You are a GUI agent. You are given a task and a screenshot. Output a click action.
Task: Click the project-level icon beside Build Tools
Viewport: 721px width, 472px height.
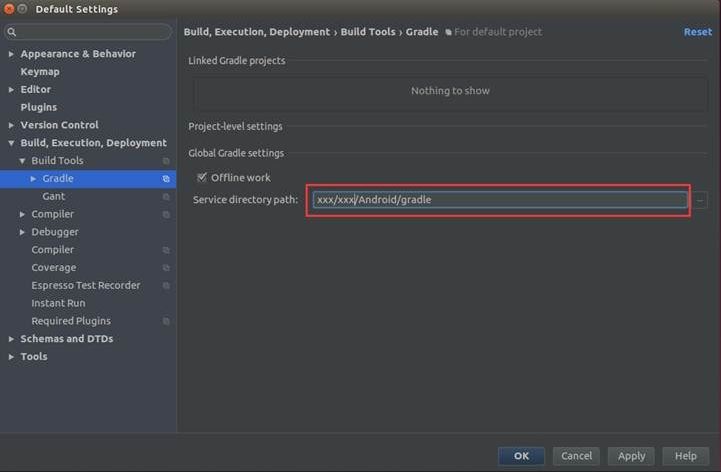pyautogui.click(x=166, y=161)
